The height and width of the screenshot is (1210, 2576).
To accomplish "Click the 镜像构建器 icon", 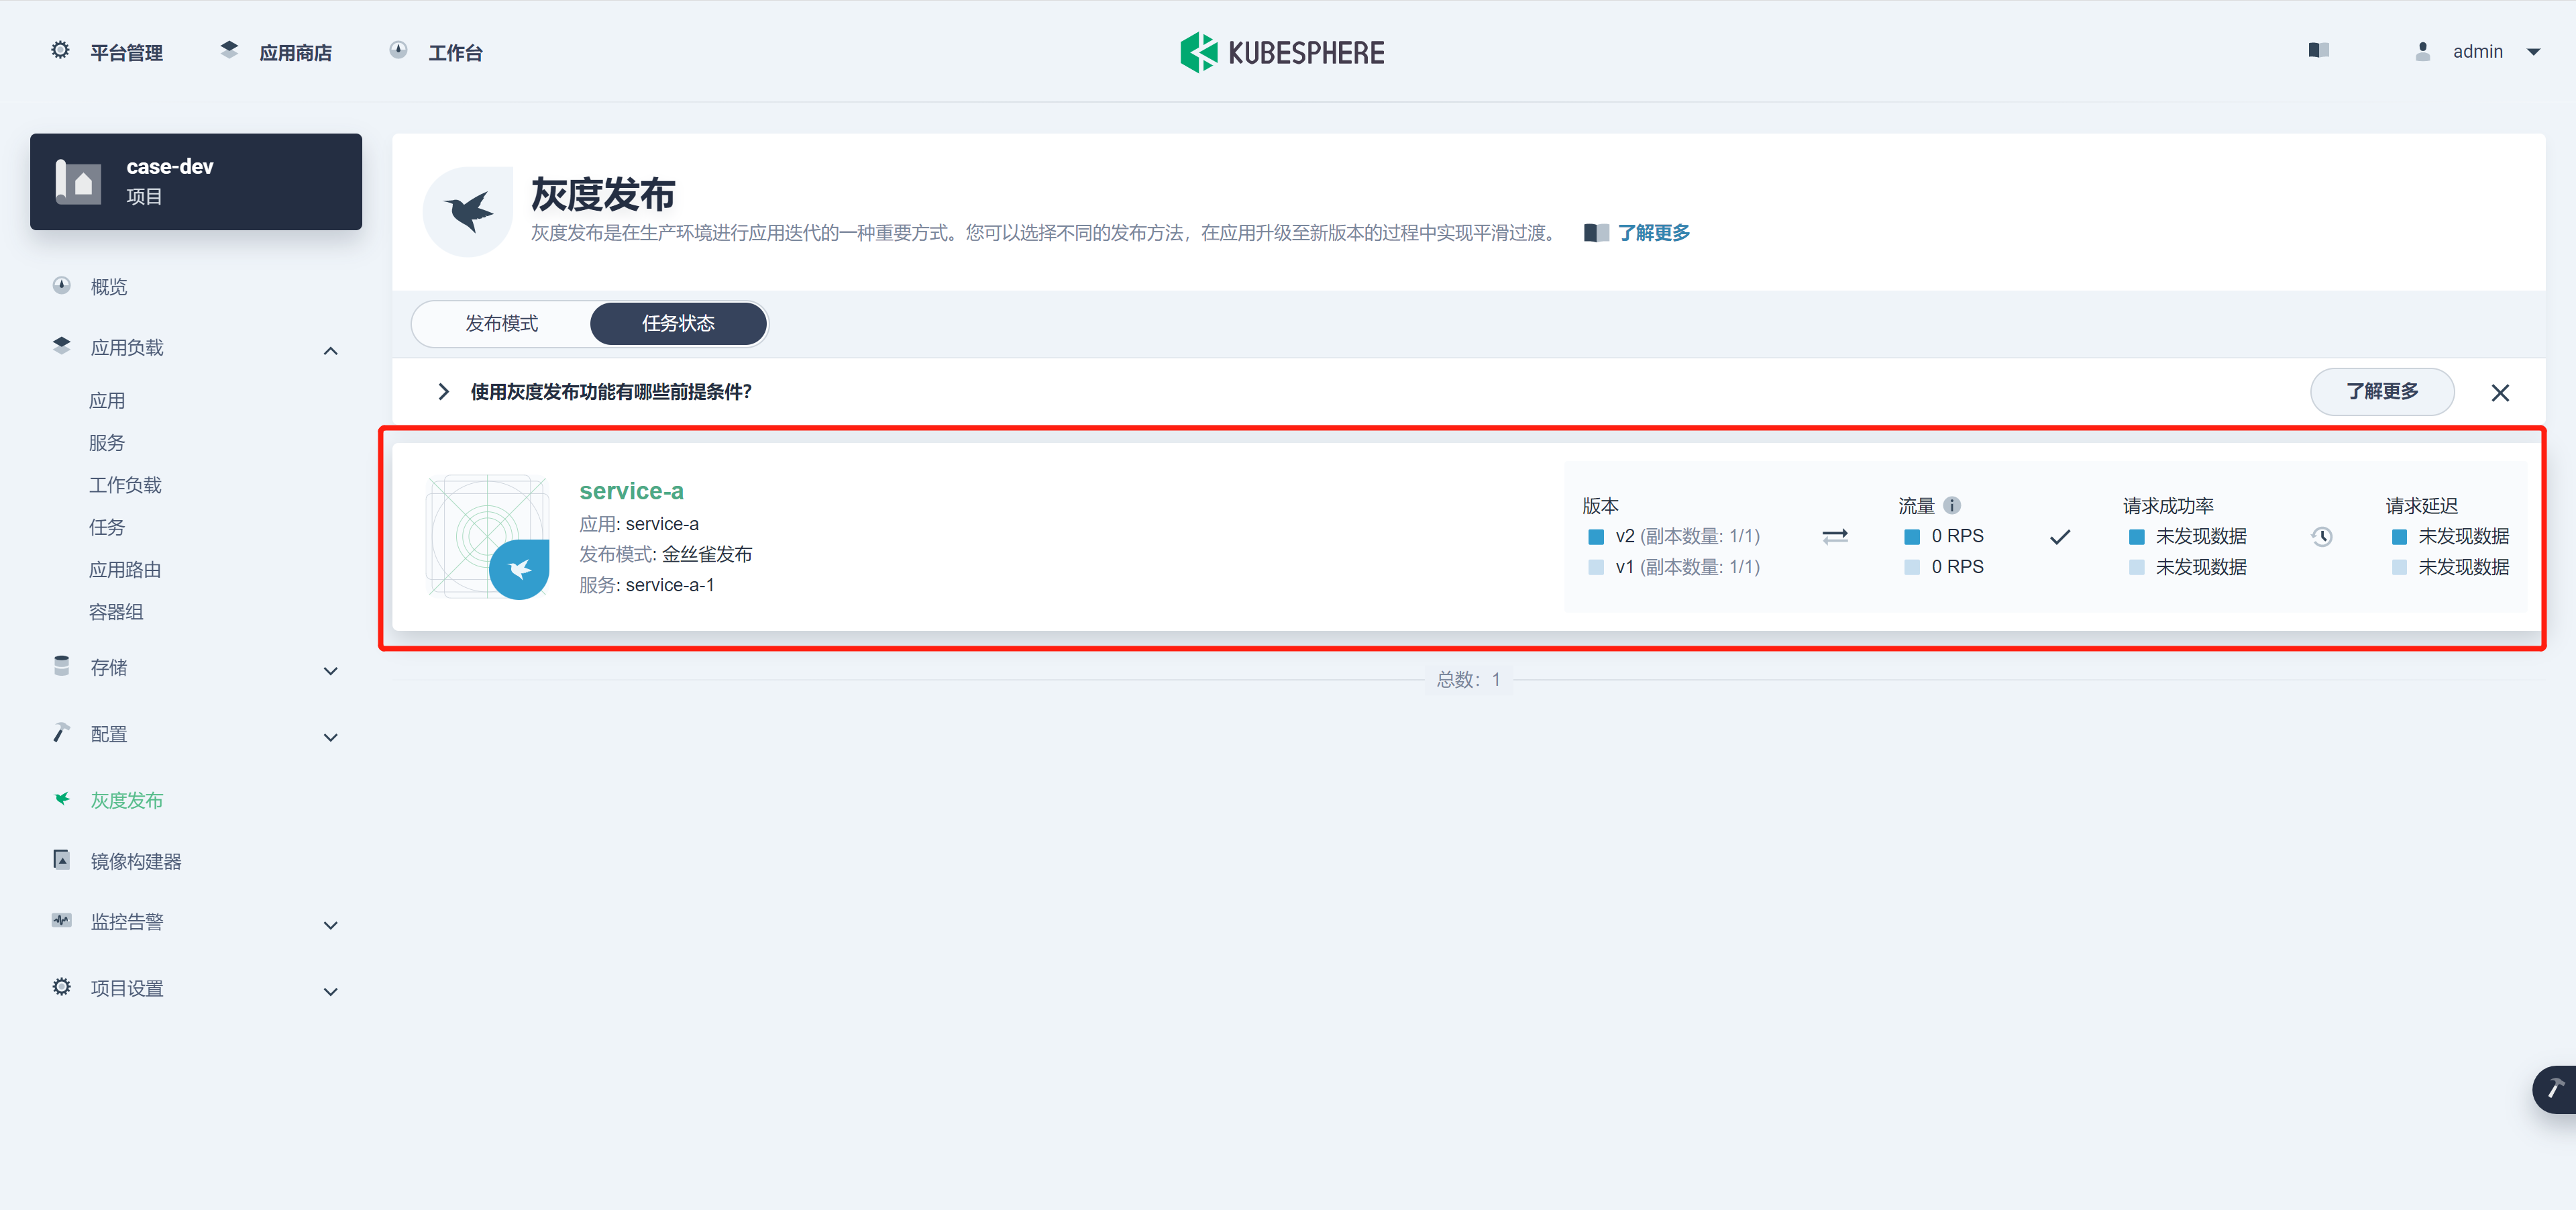I will pyautogui.click(x=61, y=860).
